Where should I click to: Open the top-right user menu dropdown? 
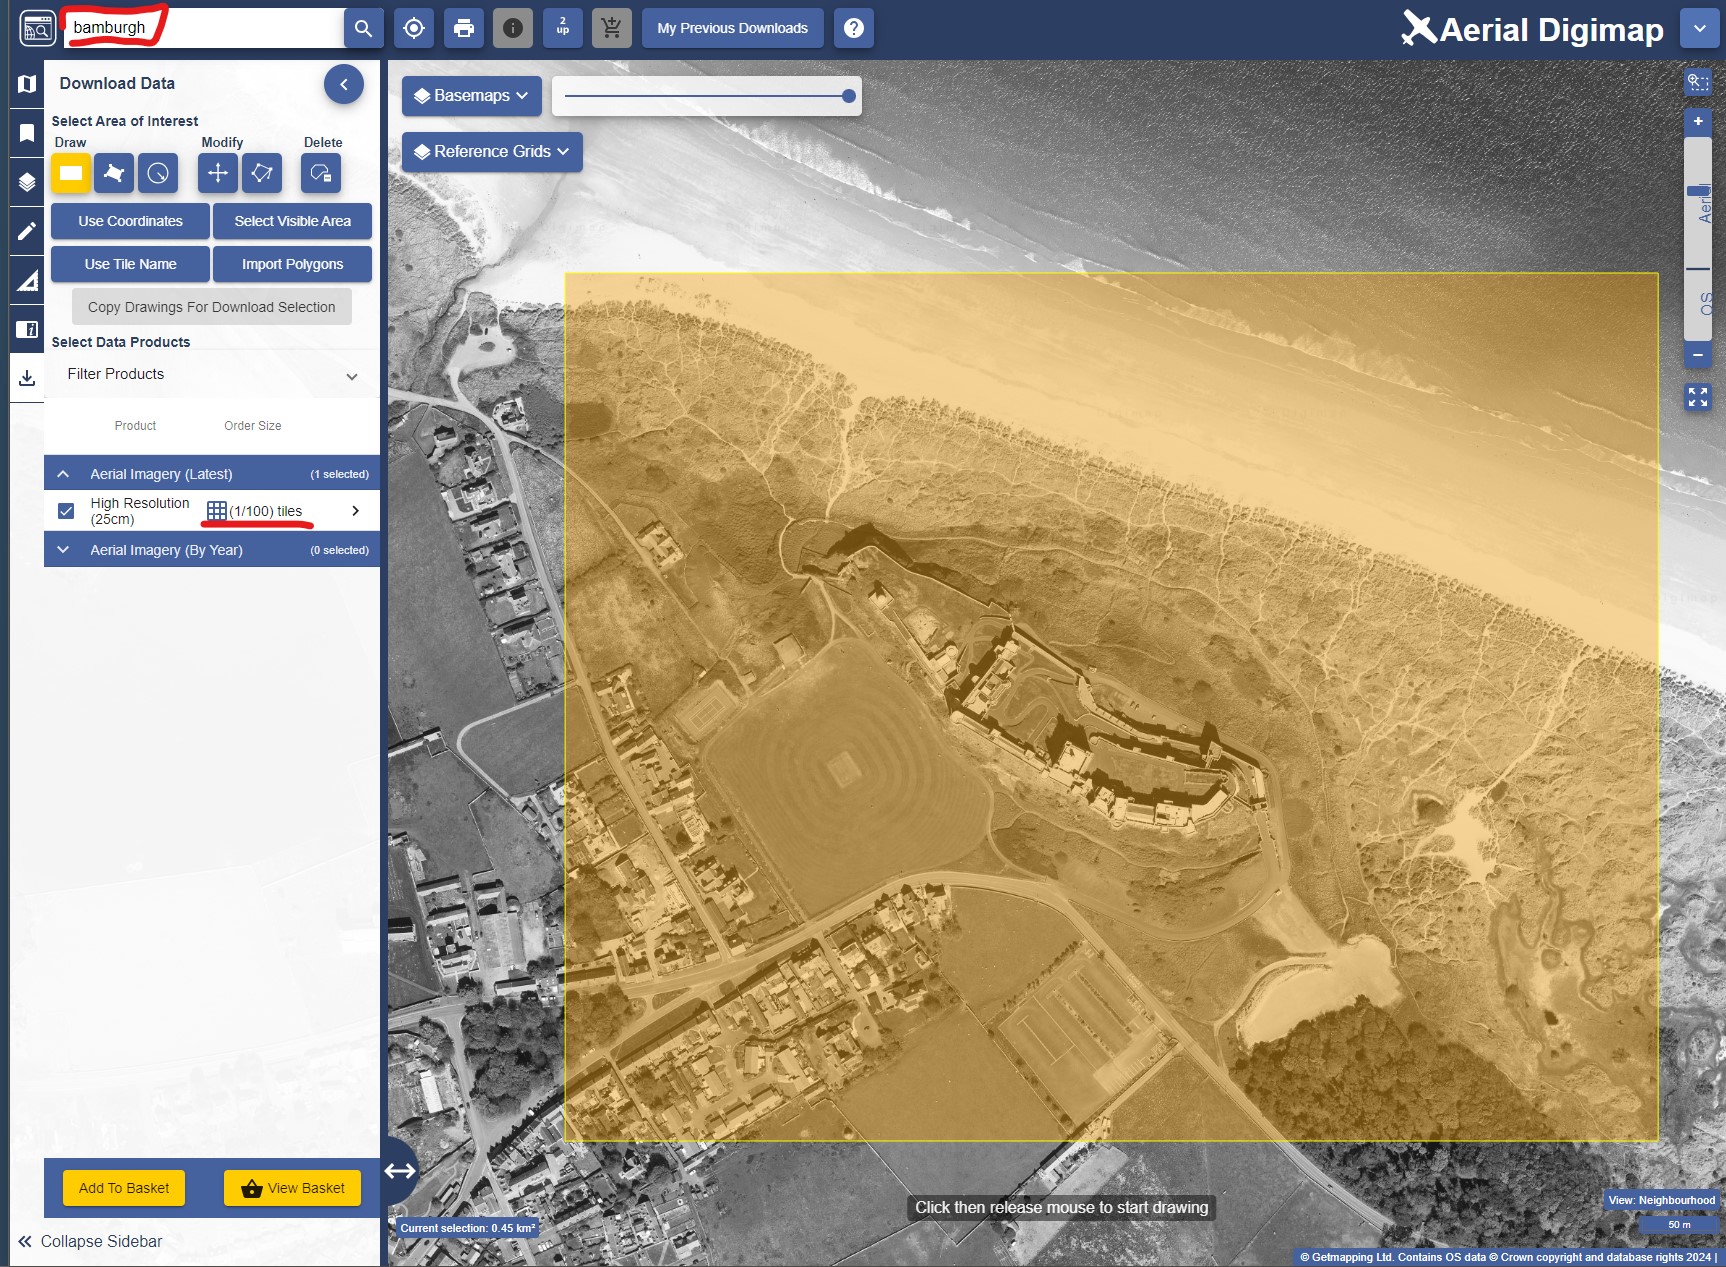[x=1700, y=28]
